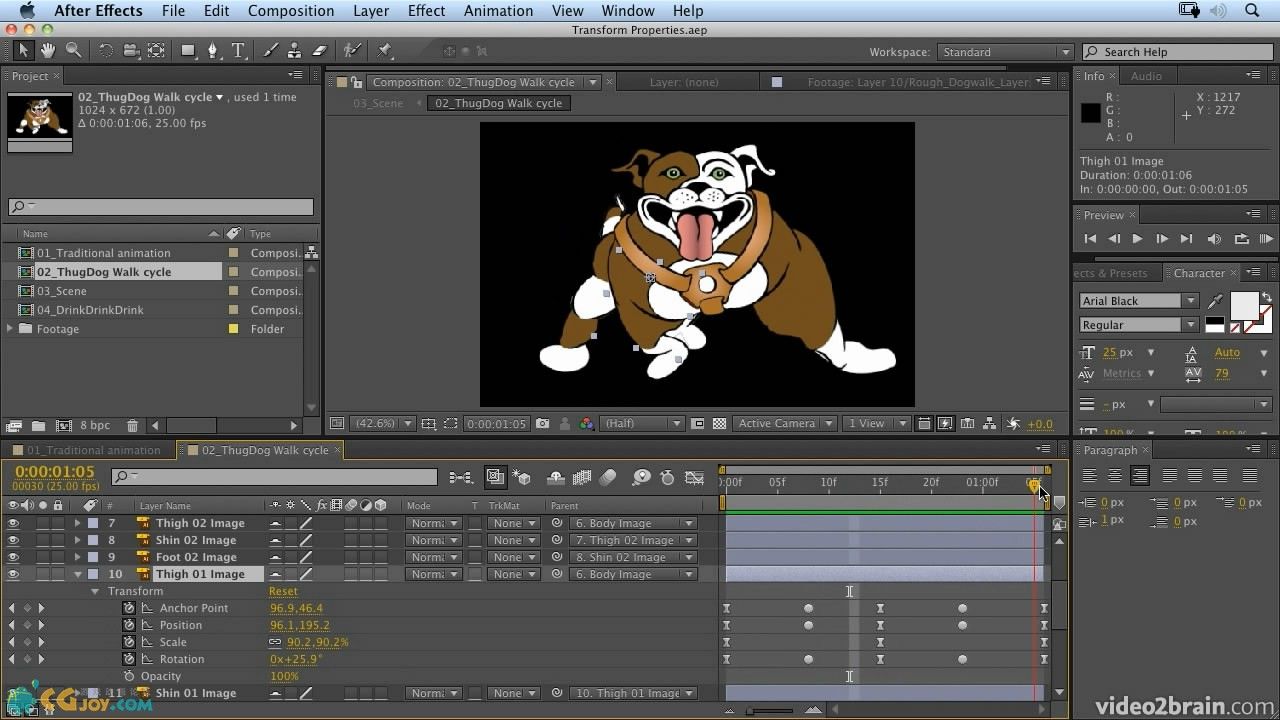Image resolution: width=1280 pixels, height=720 pixels.
Task: Collapse the Thigh 01 Image layer
Action: tap(78, 574)
